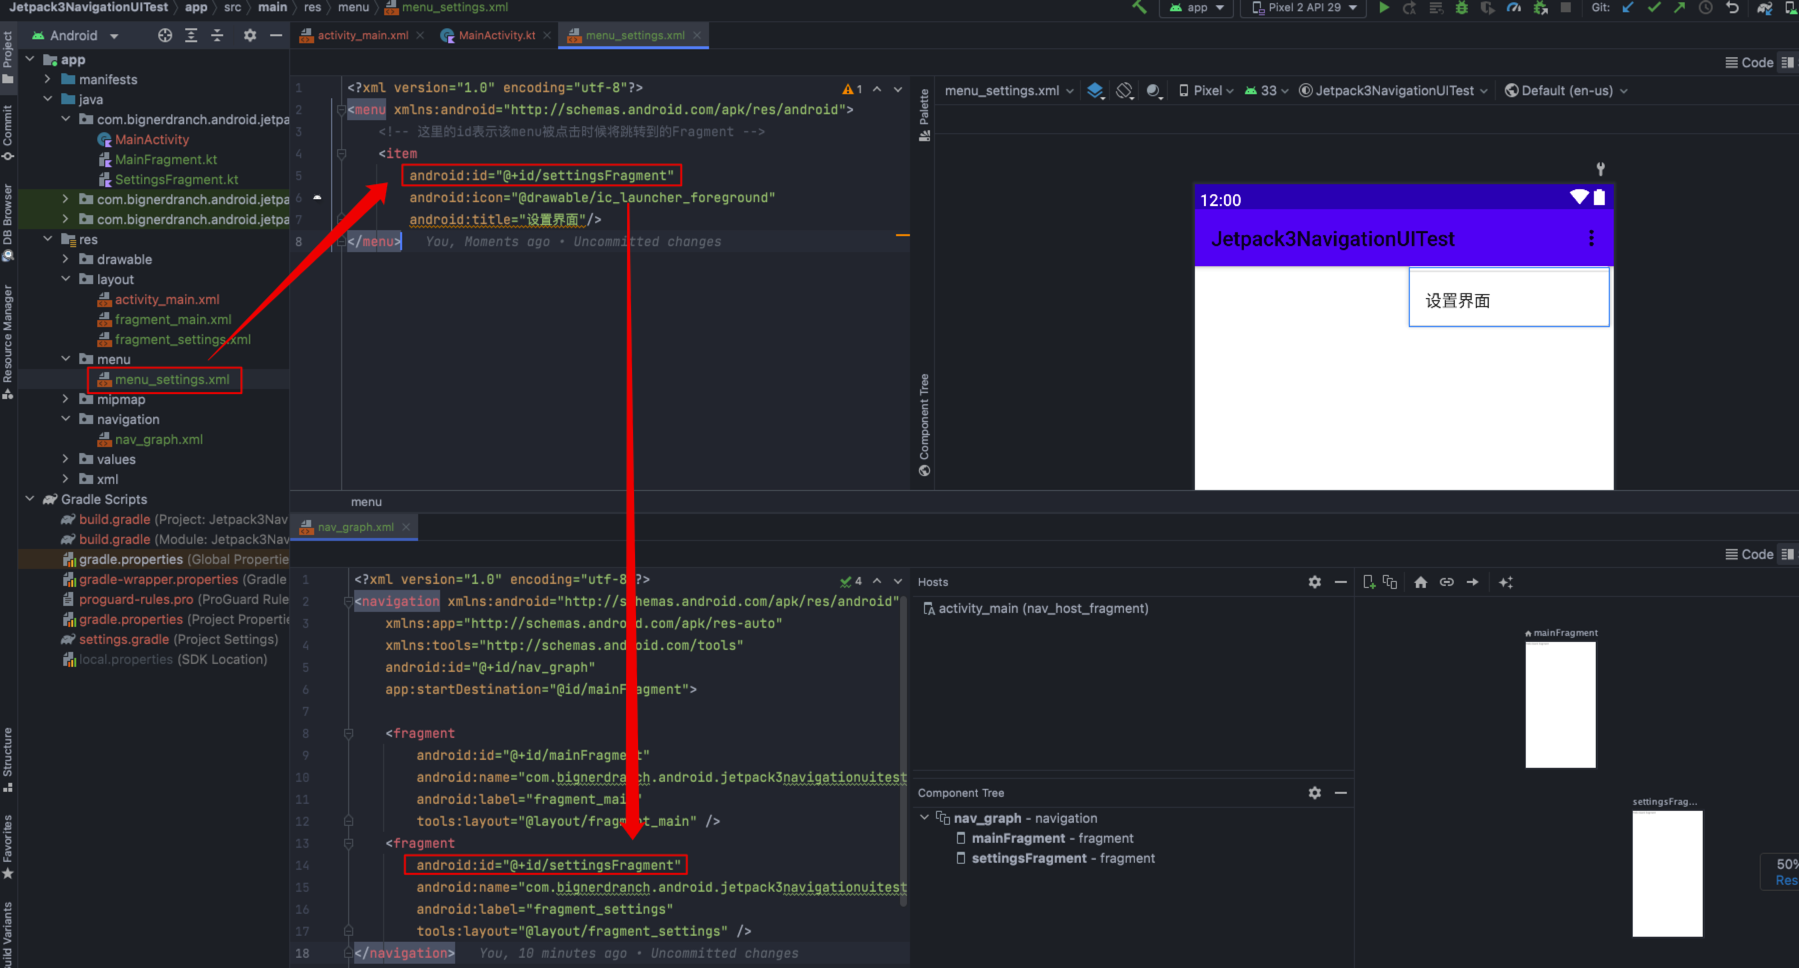The height and width of the screenshot is (968, 1799).
Task: Click Add Deep Link icon
Action: point(1447,582)
